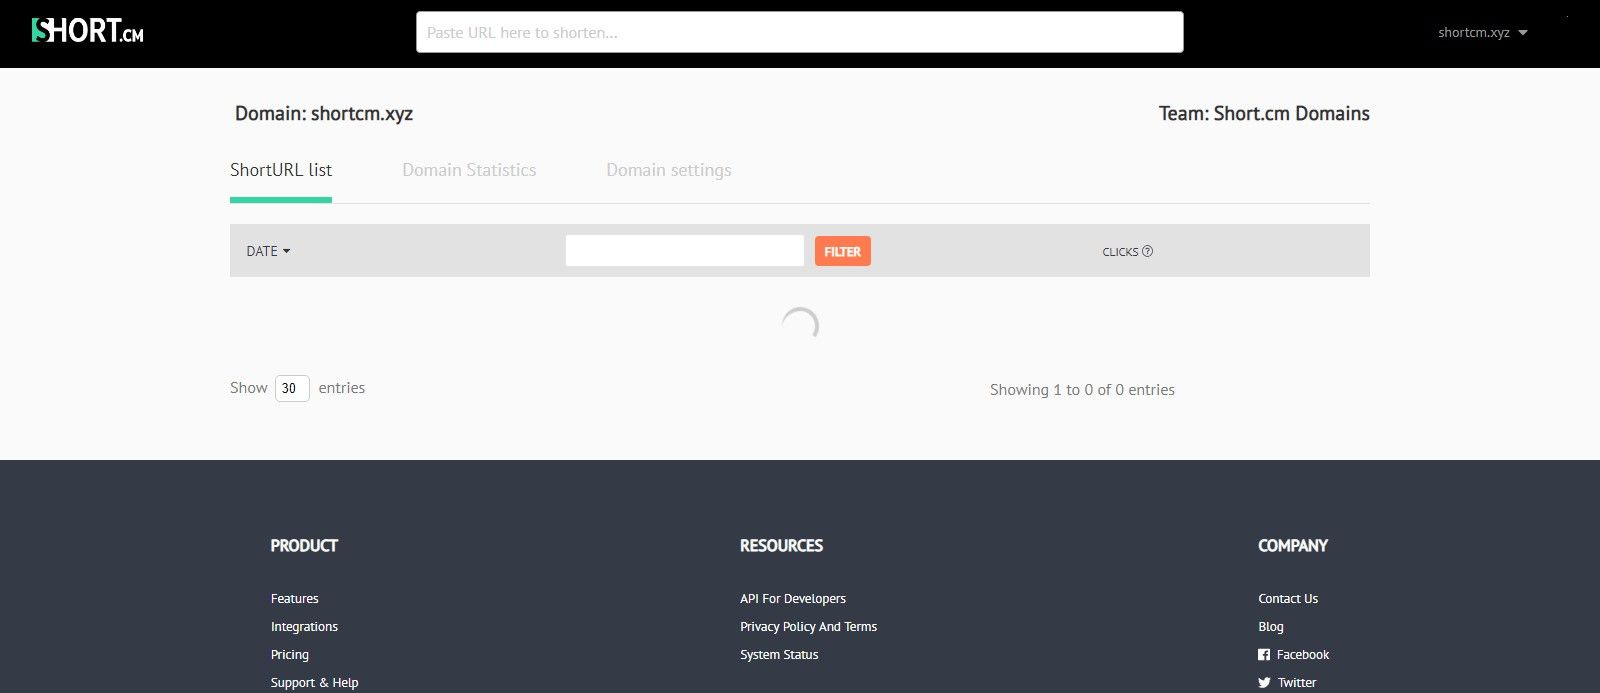Click the orange FILTER button
Viewport: 1600px width, 693px height.
pos(843,251)
